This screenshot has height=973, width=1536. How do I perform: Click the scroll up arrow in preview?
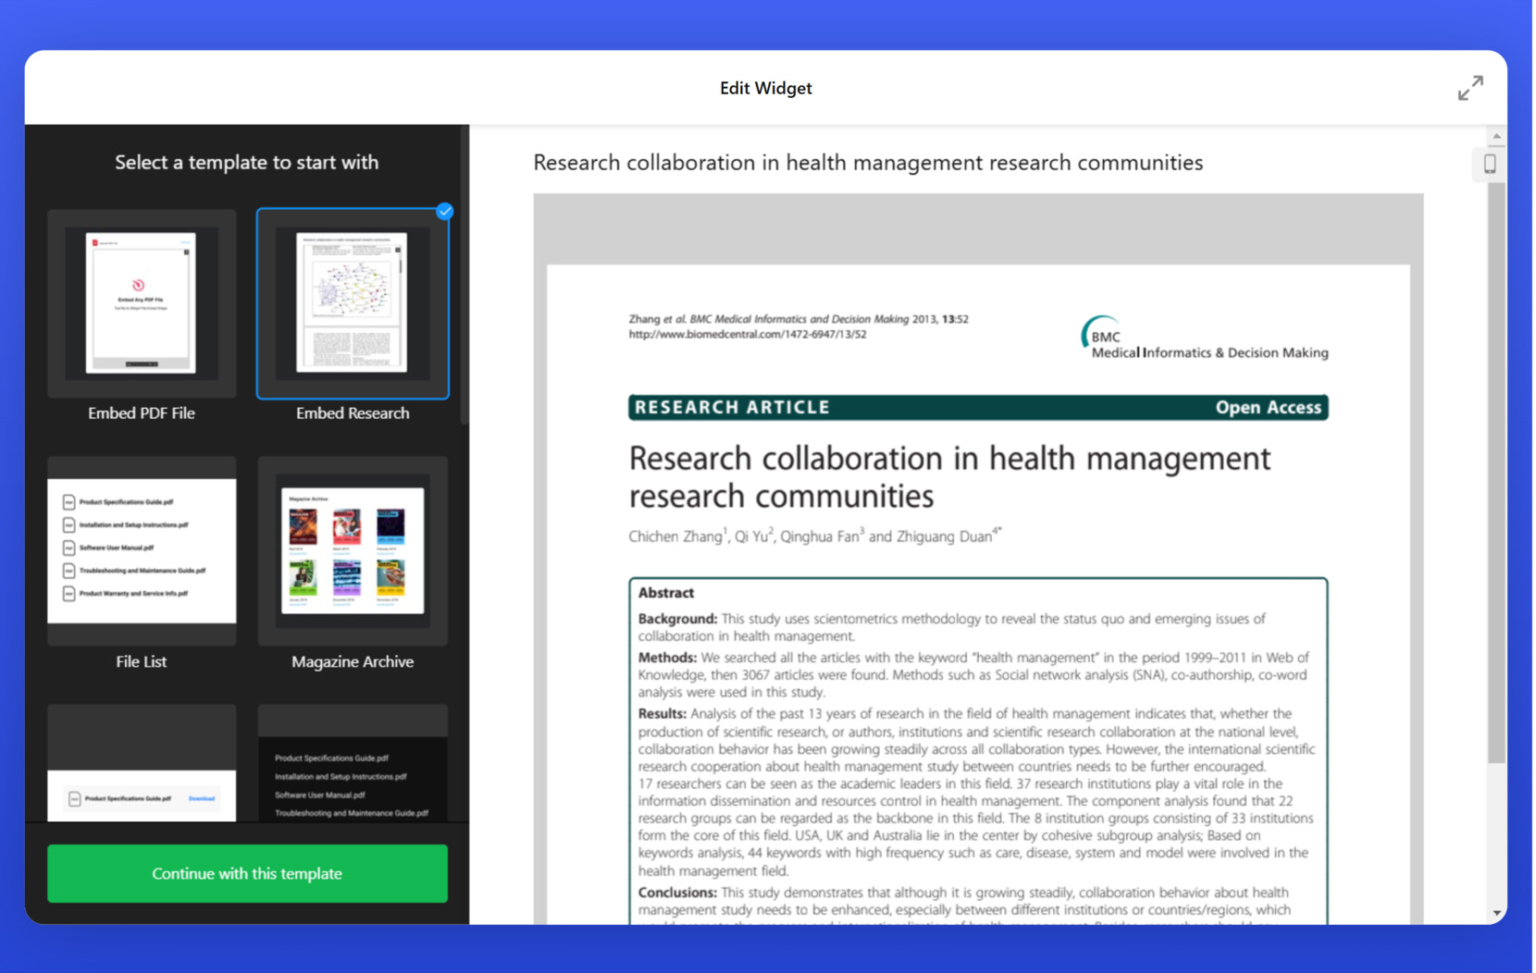1496,136
